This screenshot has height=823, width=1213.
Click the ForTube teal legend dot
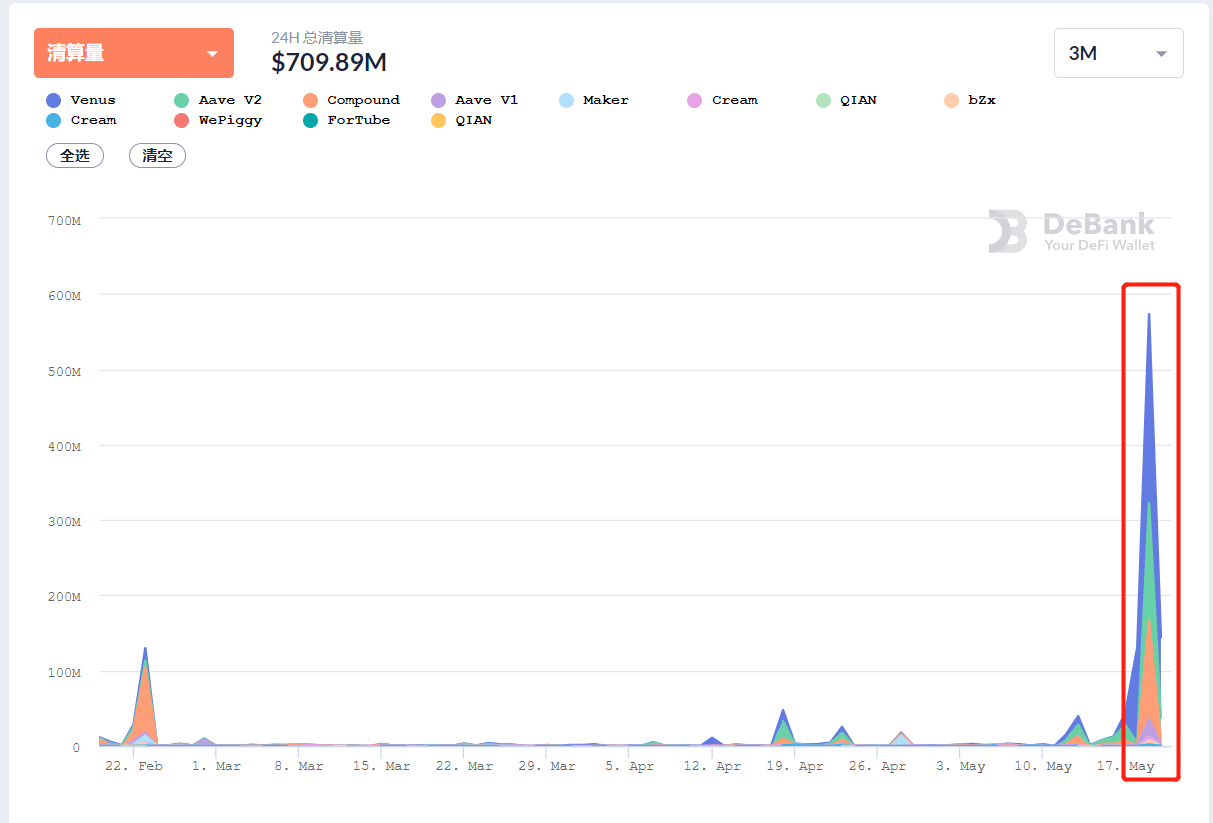point(310,120)
